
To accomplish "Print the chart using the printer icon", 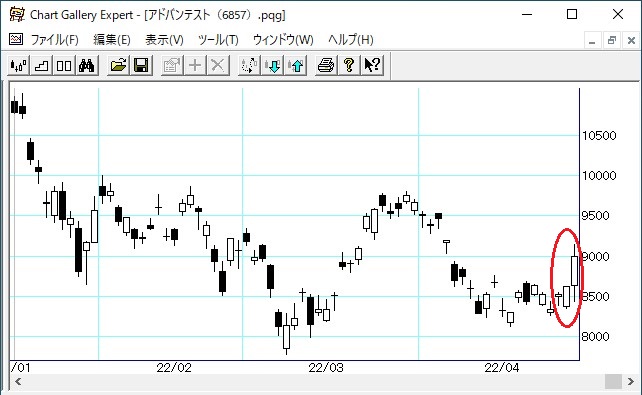I will (x=326, y=65).
